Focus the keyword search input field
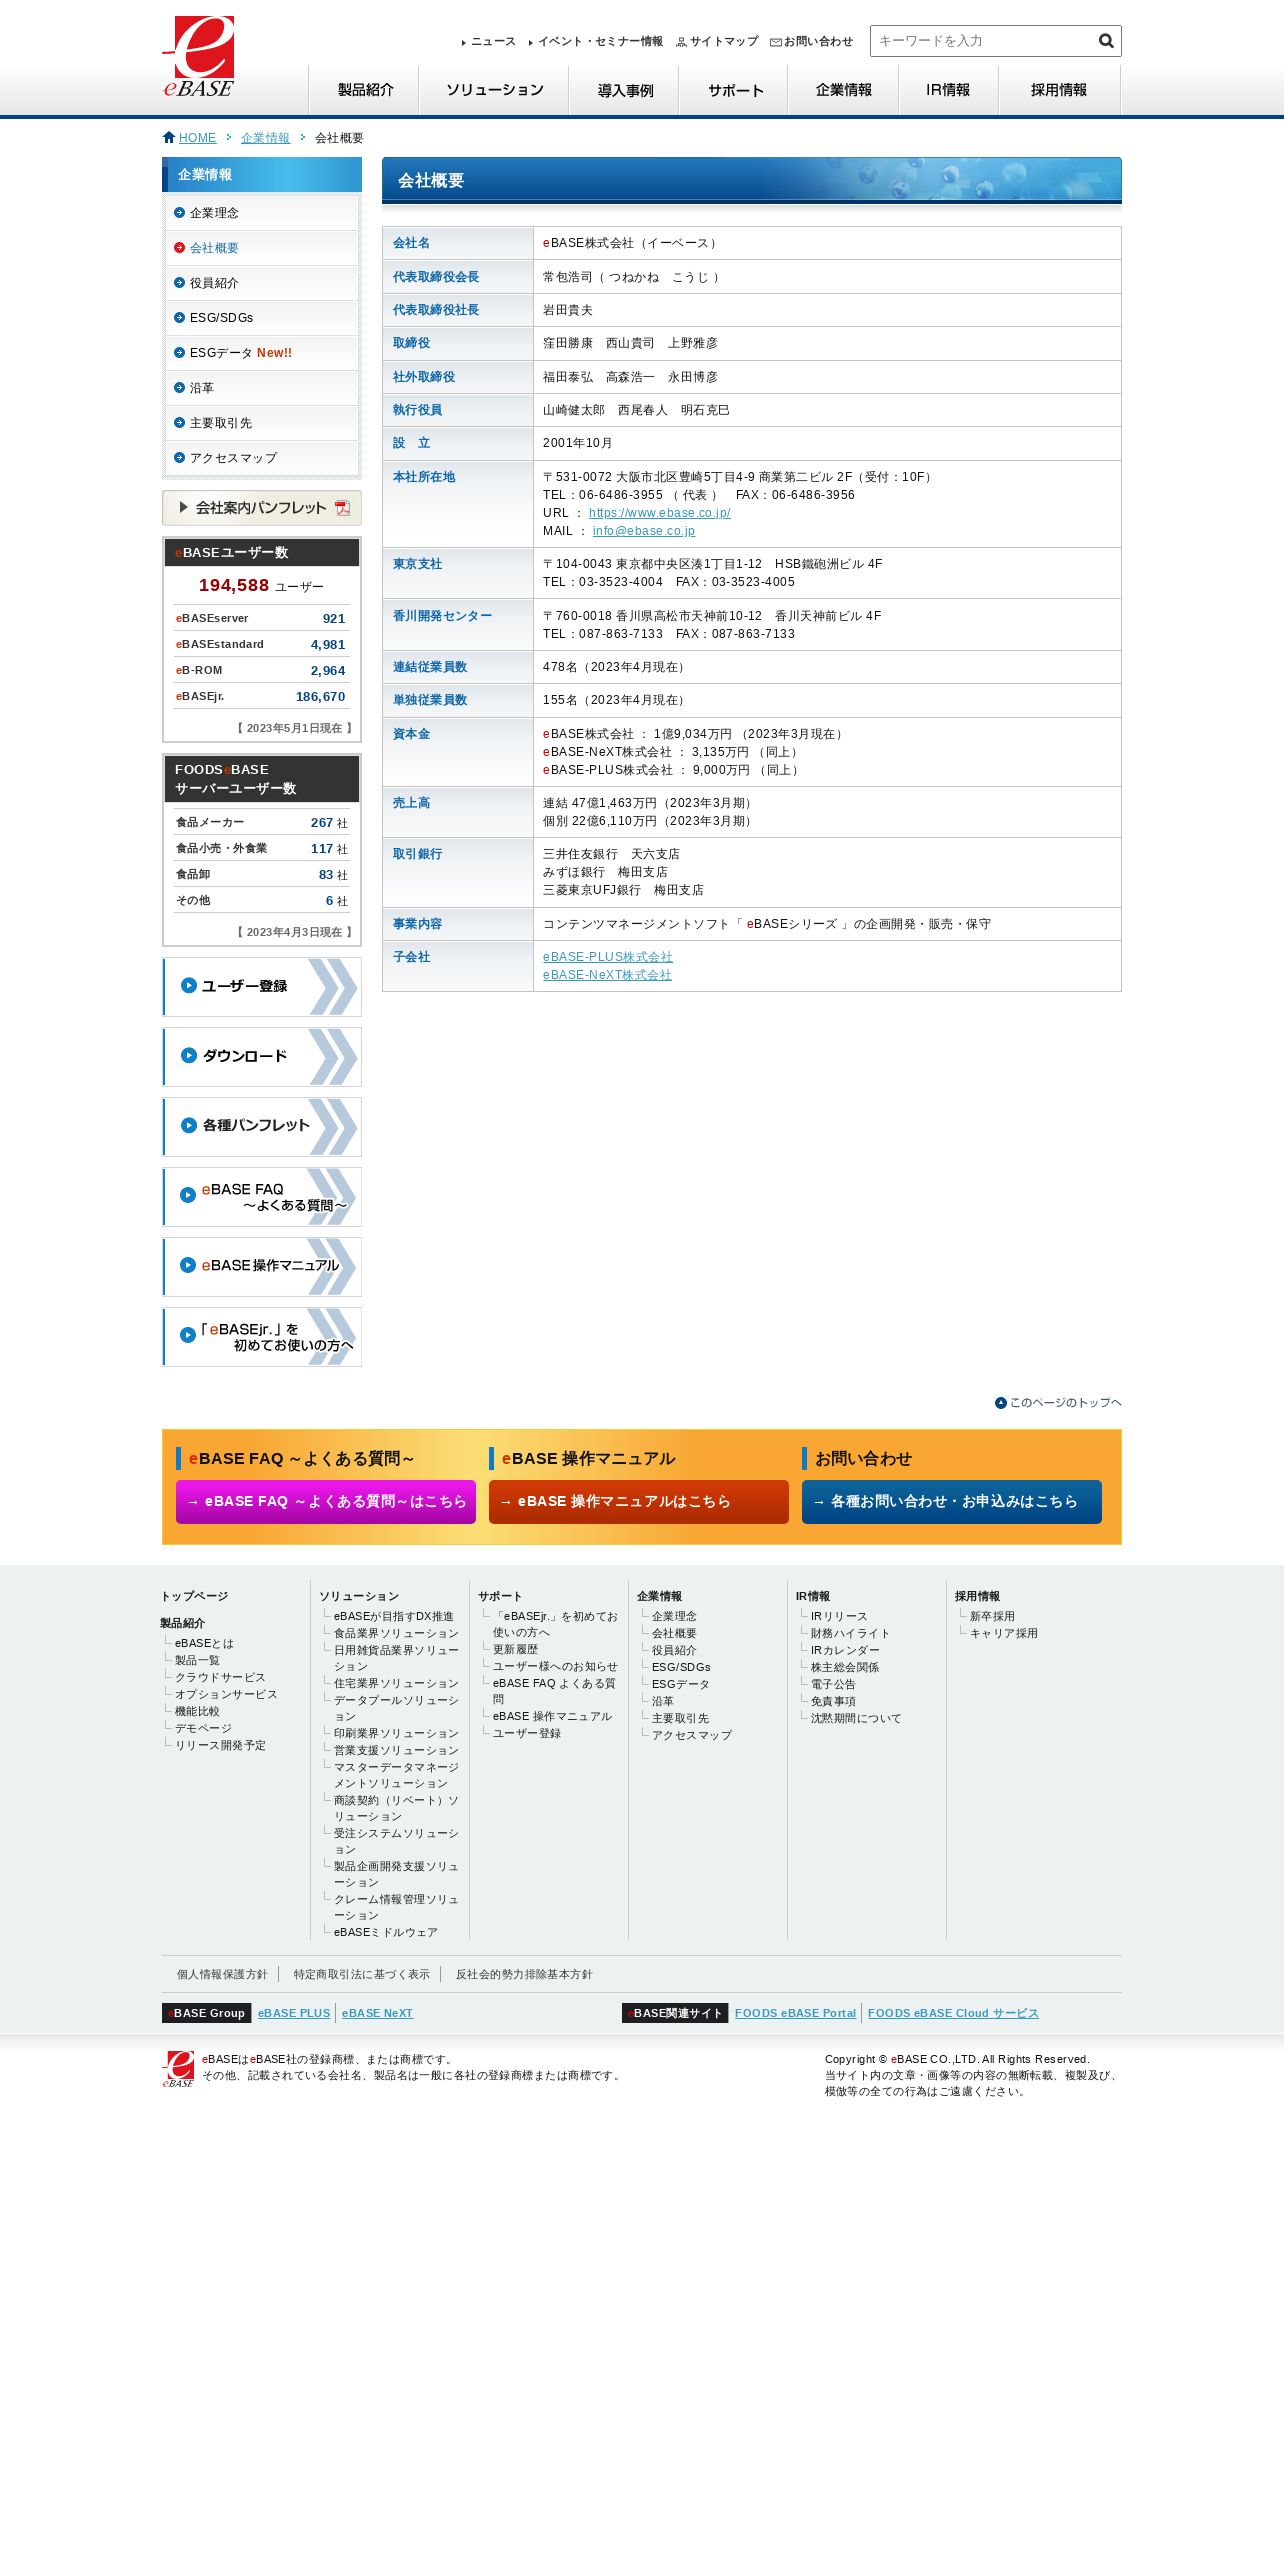Viewport: 1284px width, 2568px height. point(983,41)
